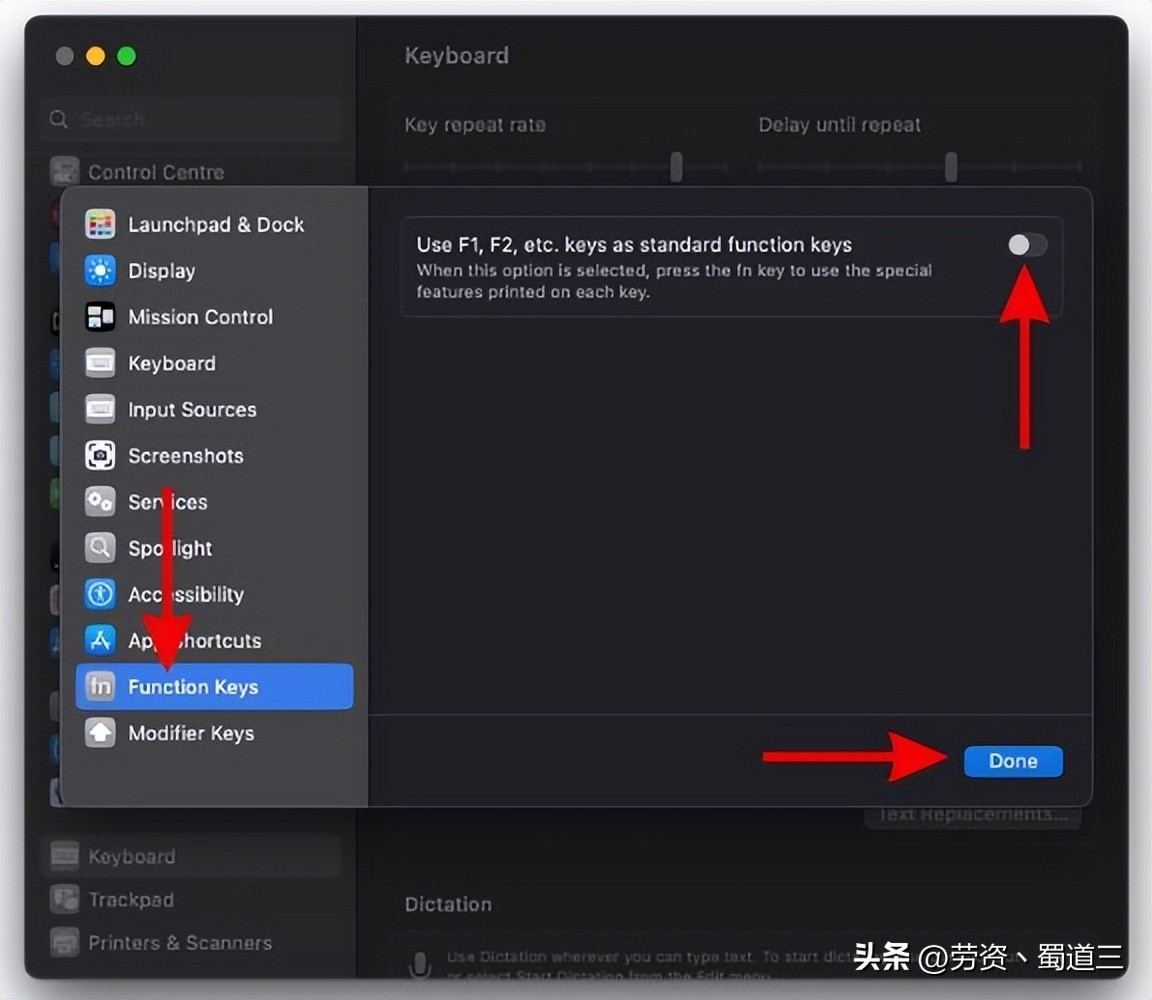1152x1000 pixels.
Task: Open Trackpad in settings sidebar
Action: click(x=192, y=899)
